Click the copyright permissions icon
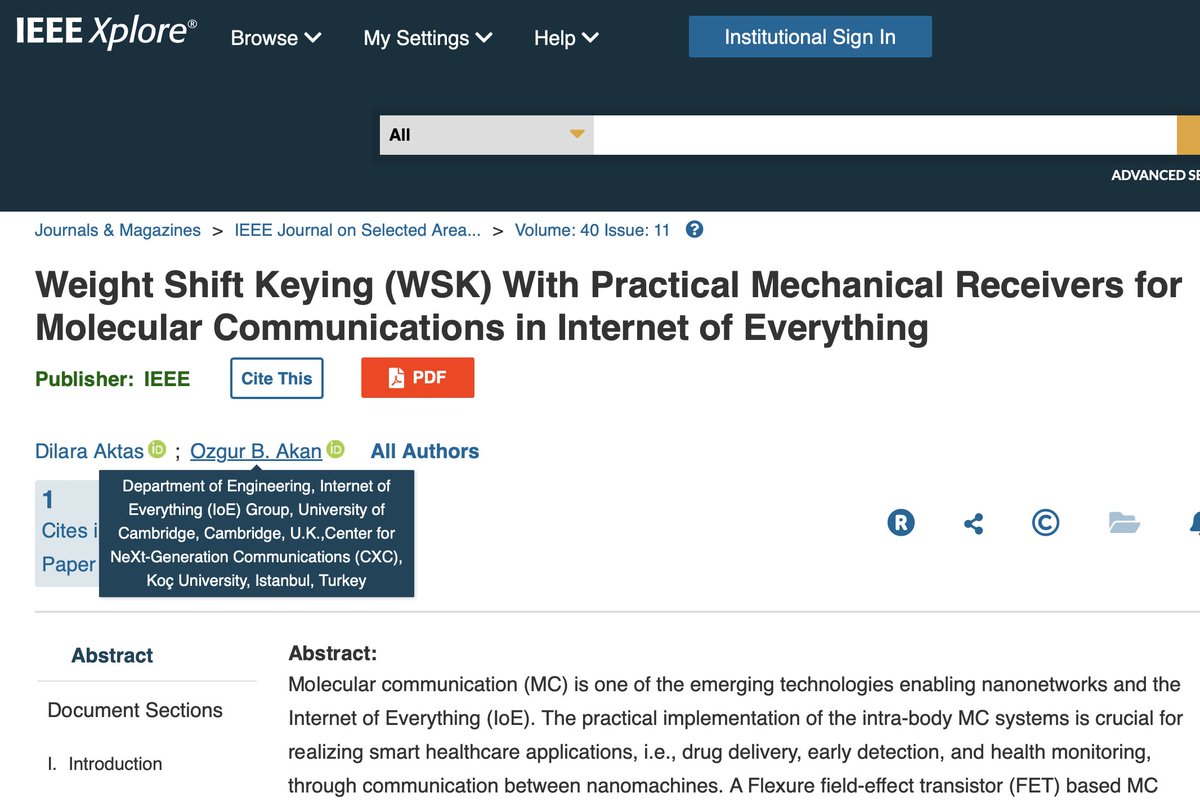The image size is (1200, 806). click(1046, 522)
